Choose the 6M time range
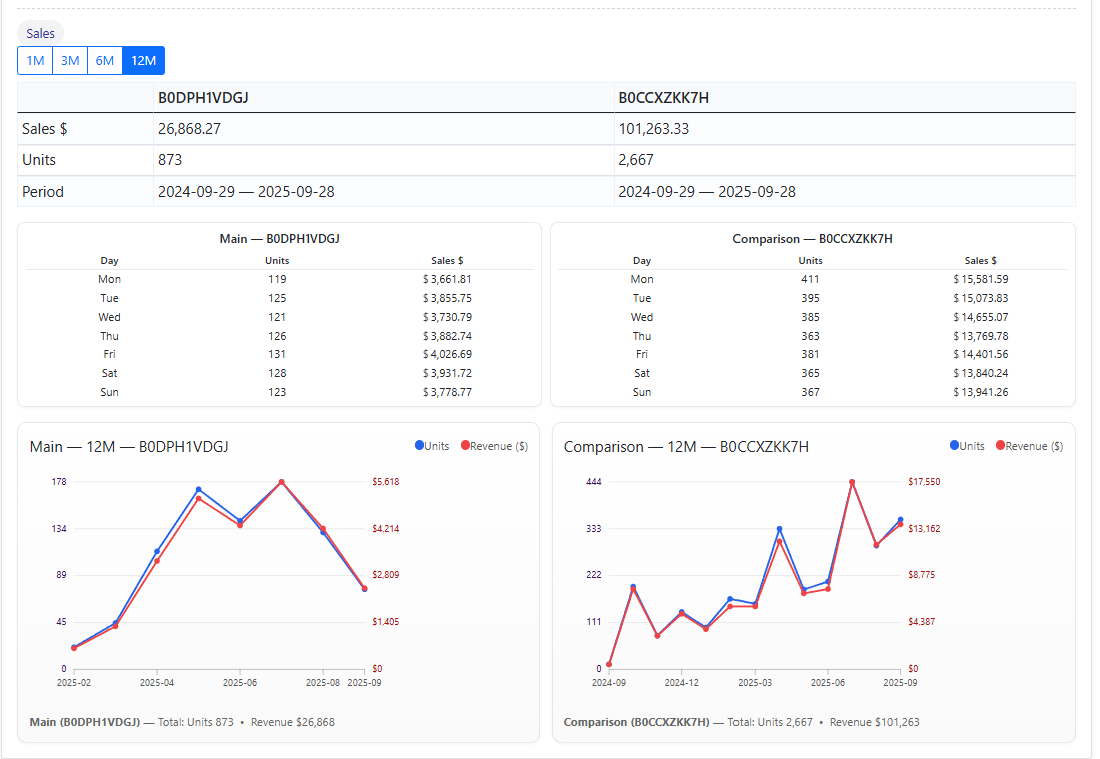1100x759 pixels. tap(105, 61)
